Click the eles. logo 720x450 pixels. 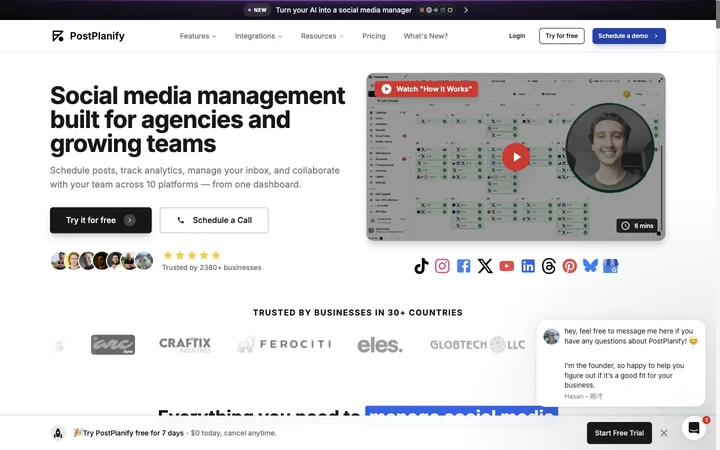[380, 345]
